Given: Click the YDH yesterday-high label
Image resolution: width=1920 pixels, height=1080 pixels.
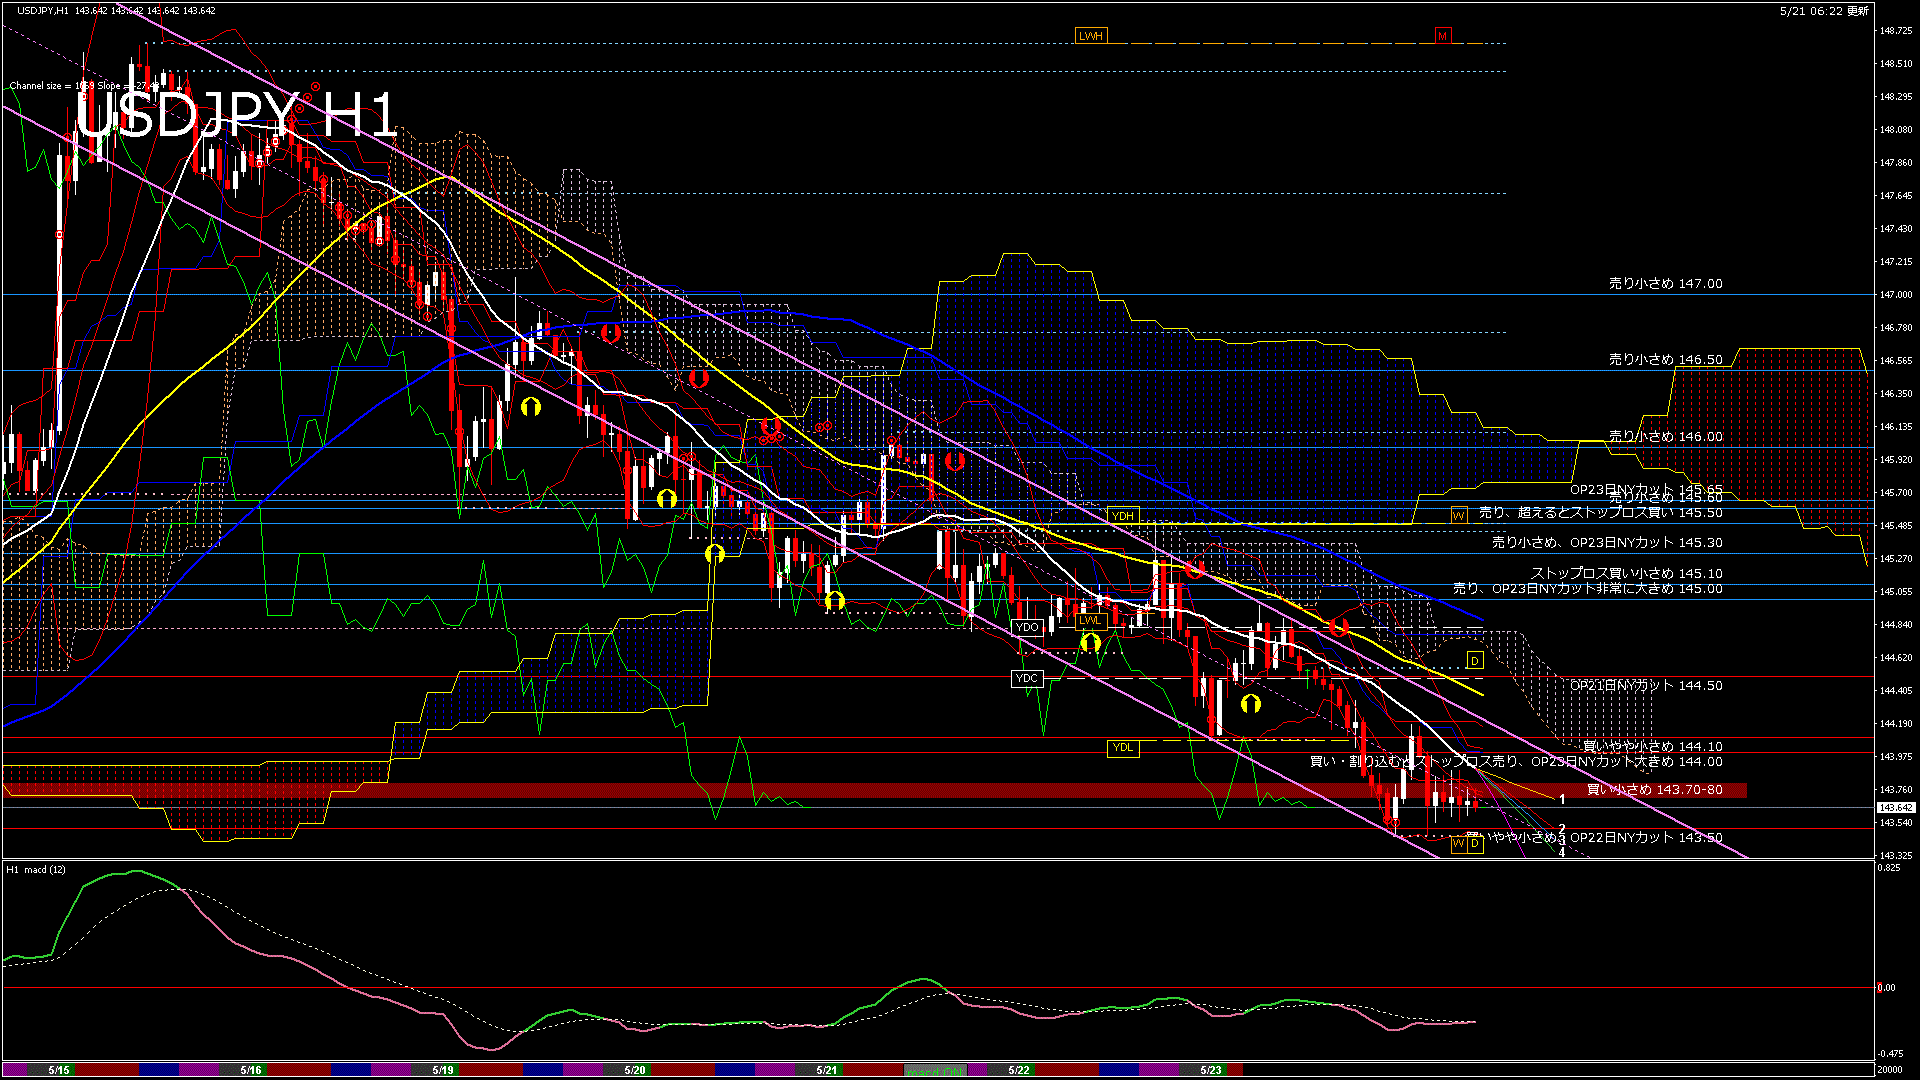Looking at the screenshot, I should (x=1123, y=516).
